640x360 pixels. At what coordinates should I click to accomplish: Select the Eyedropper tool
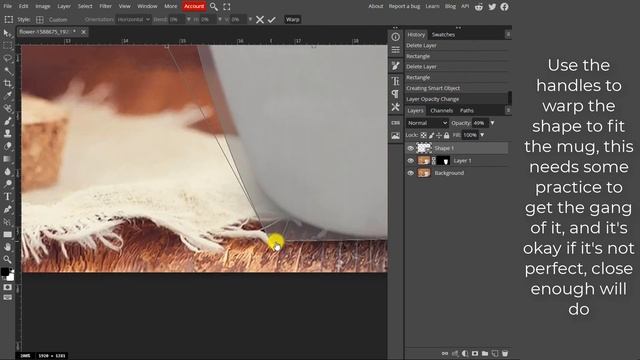click(x=7, y=96)
